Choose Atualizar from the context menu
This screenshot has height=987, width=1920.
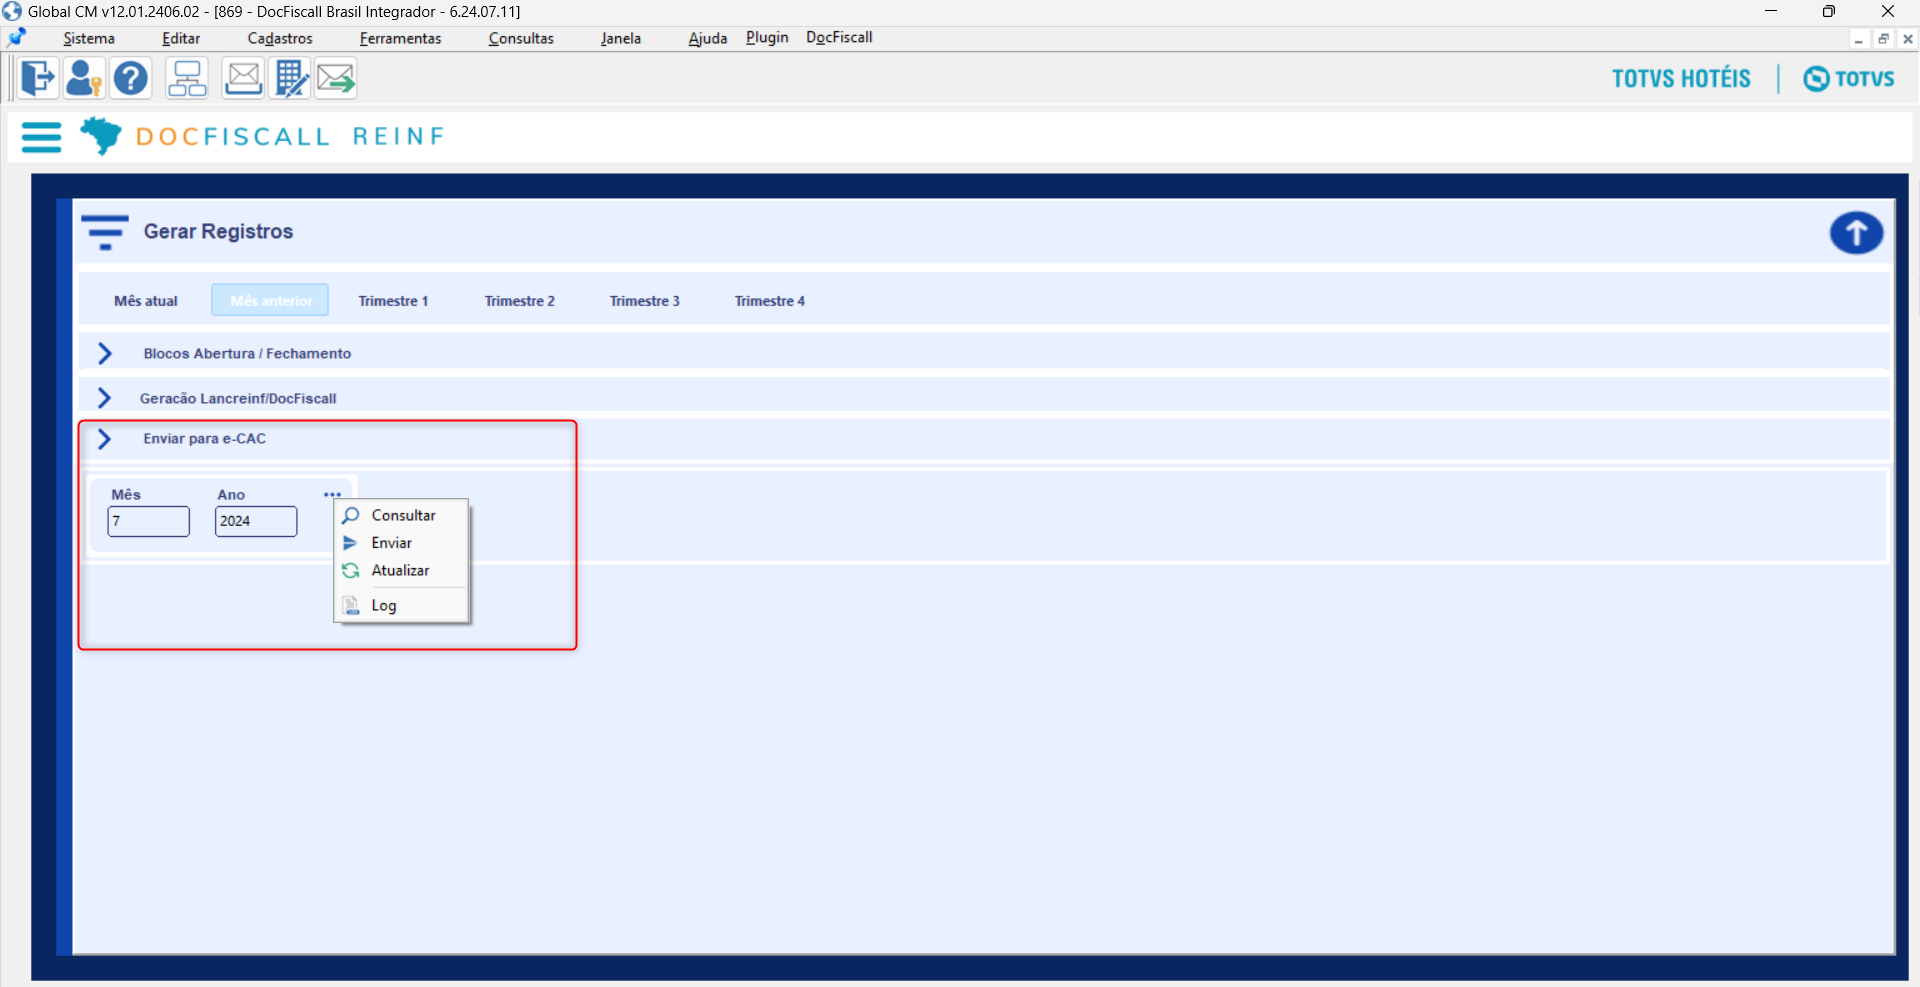tap(402, 571)
